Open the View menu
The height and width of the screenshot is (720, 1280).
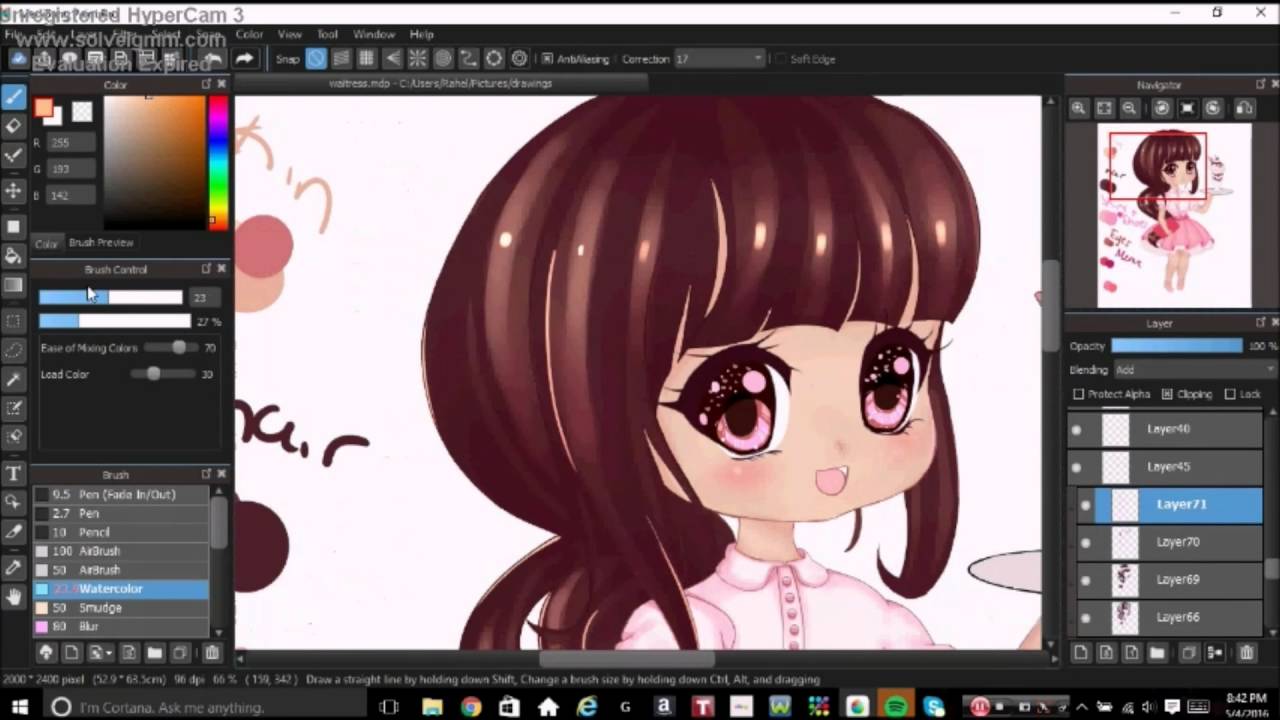click(289, 34)
